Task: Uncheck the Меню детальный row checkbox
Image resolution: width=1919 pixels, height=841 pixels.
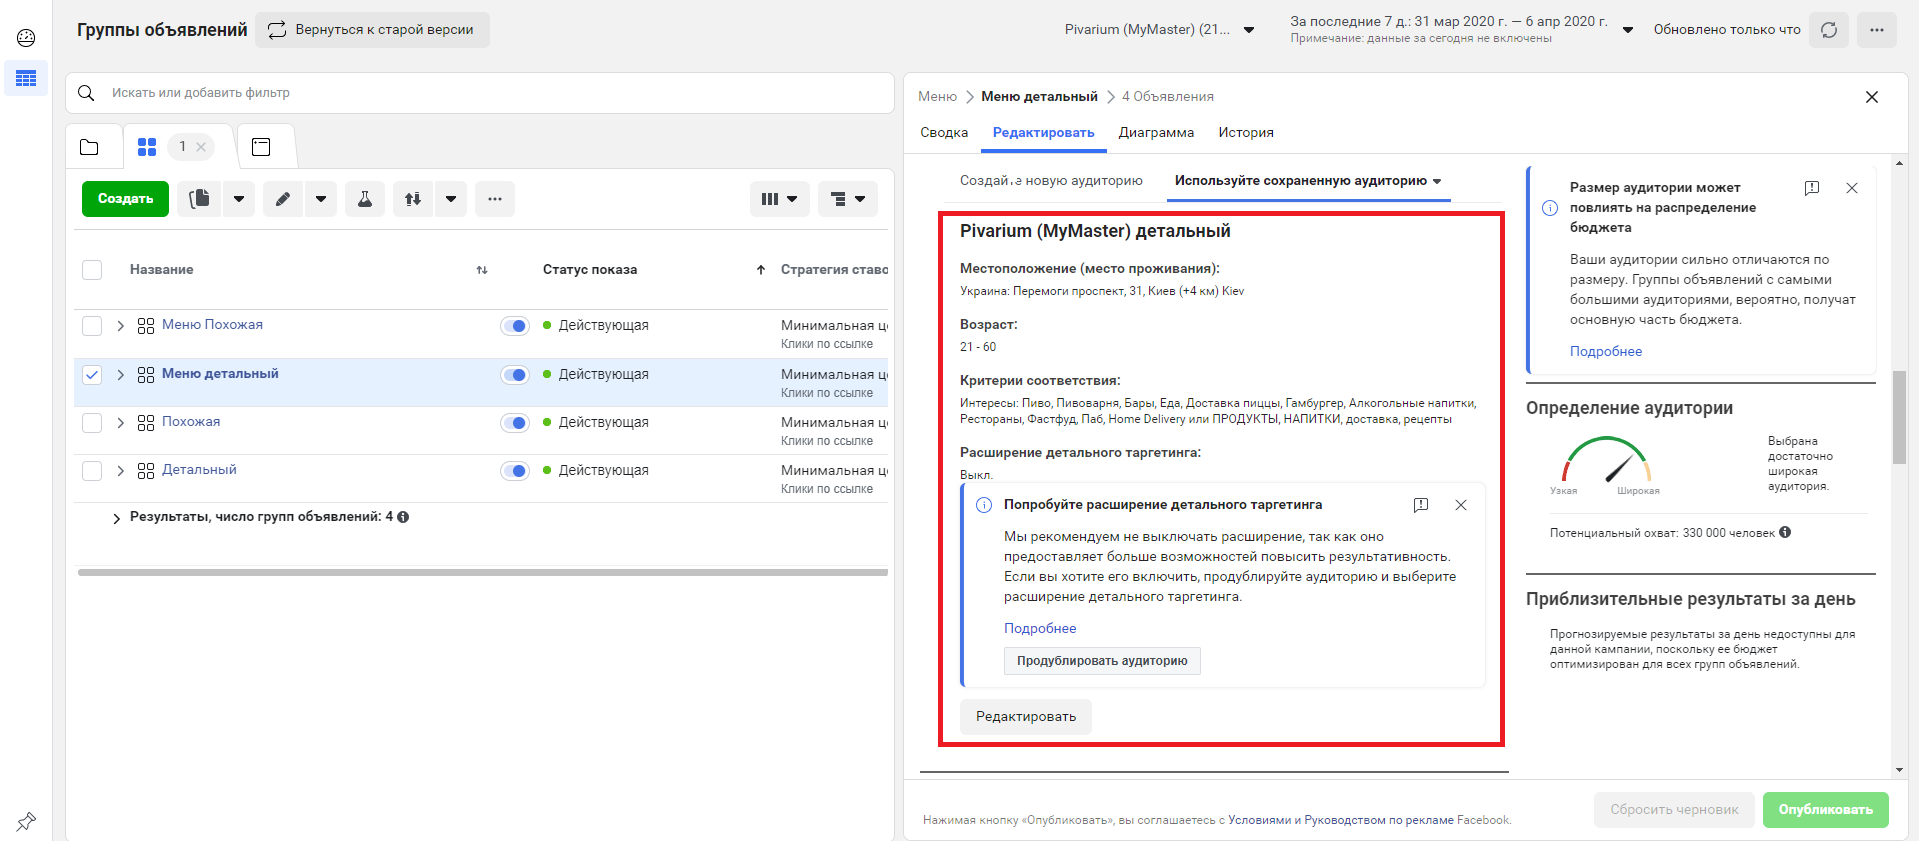Action: coord(92,375)
